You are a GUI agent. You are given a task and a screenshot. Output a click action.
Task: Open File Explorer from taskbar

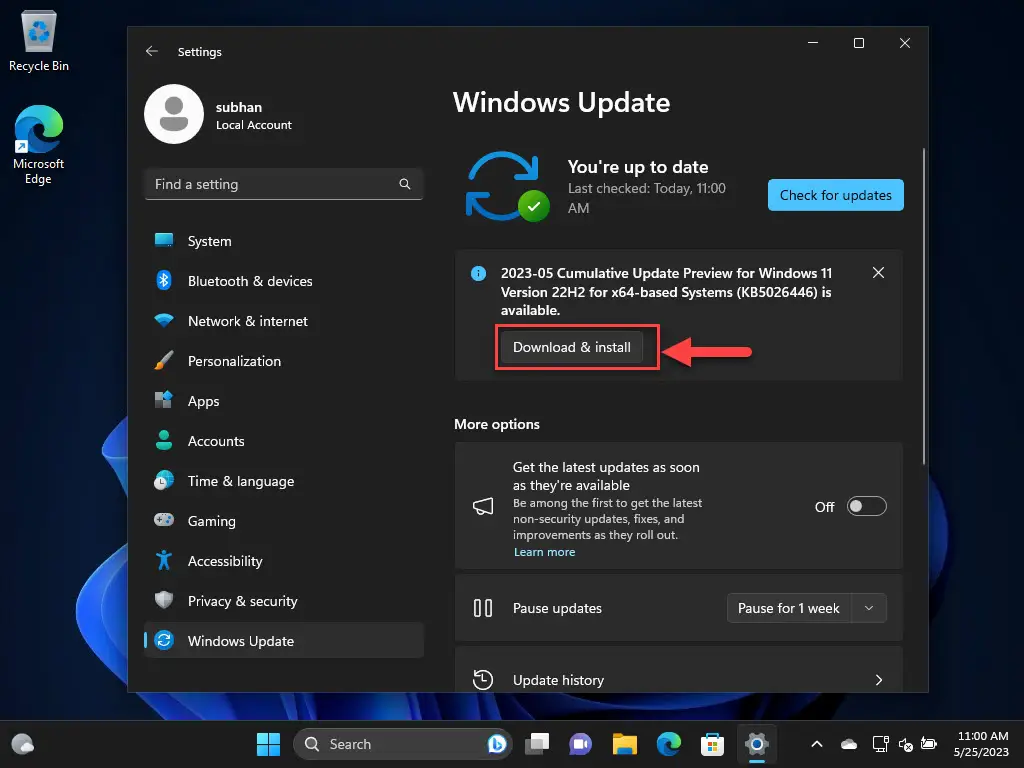point(624,744)
